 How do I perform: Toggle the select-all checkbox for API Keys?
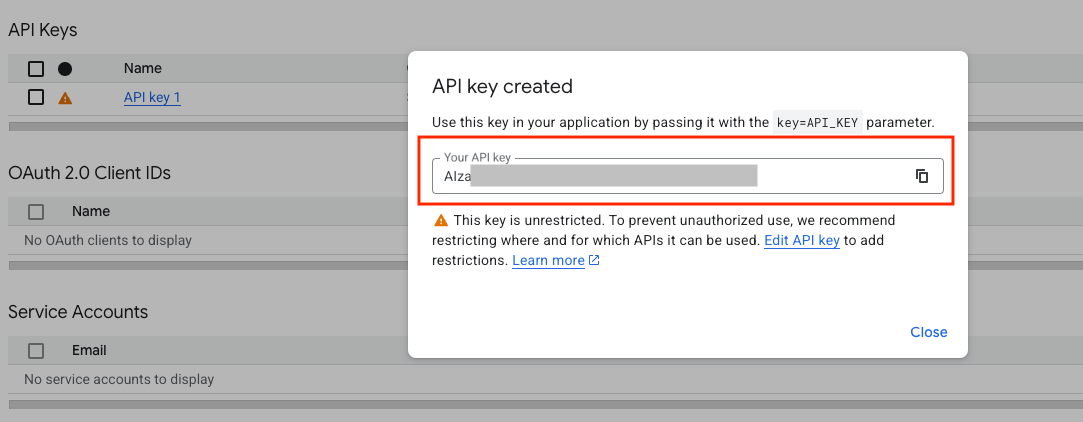[36, 69]
